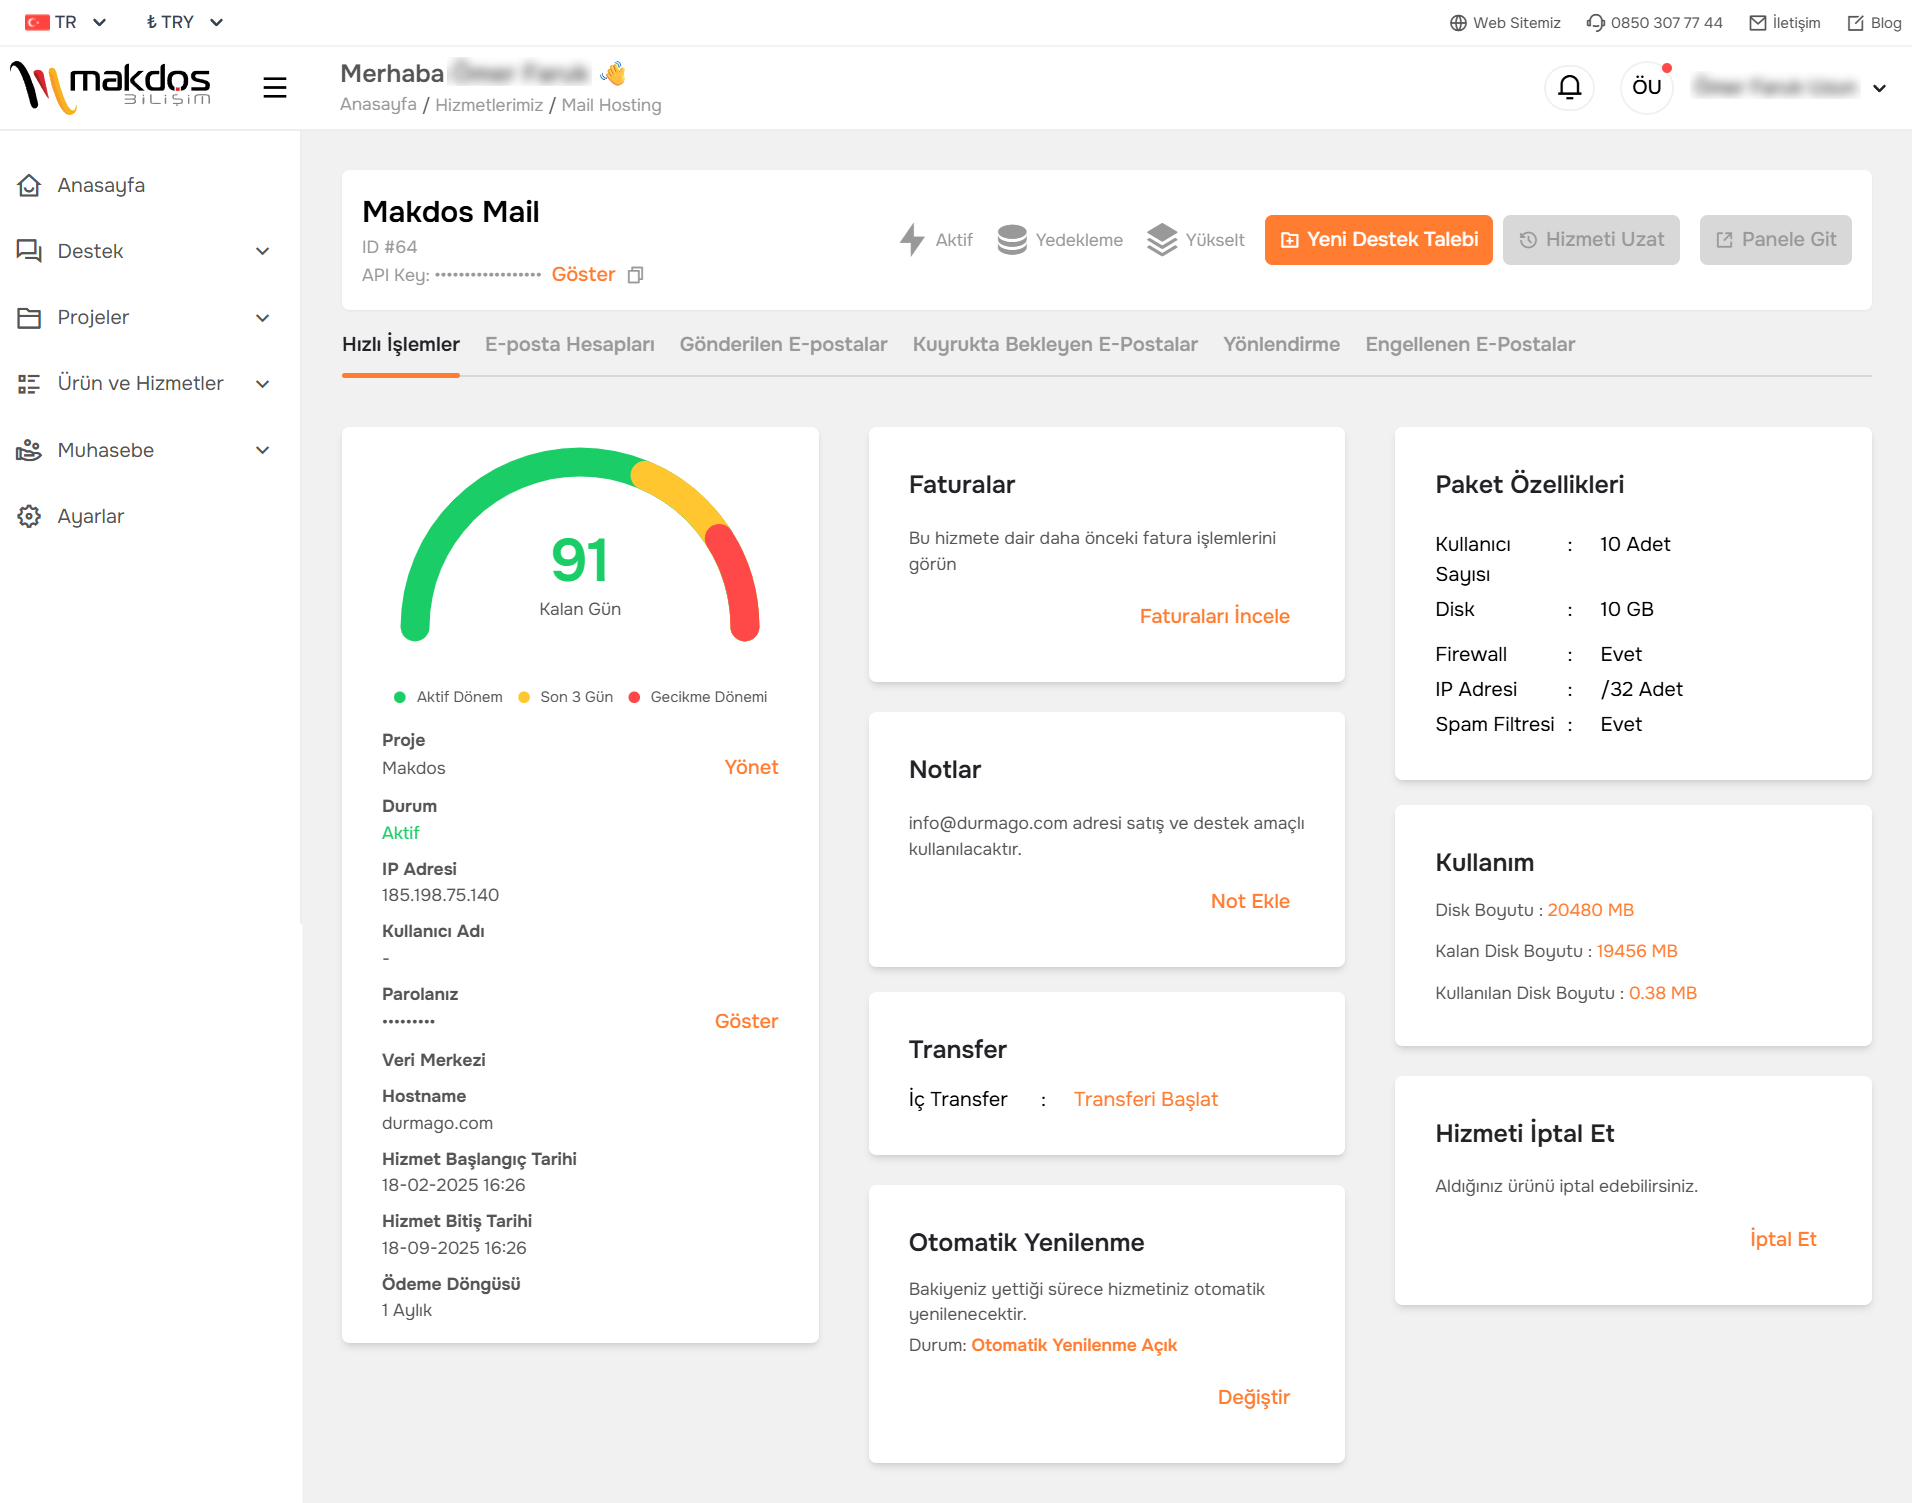Open Yedekleme backup database icon
The image size is (1912, 1503).
1012,240
